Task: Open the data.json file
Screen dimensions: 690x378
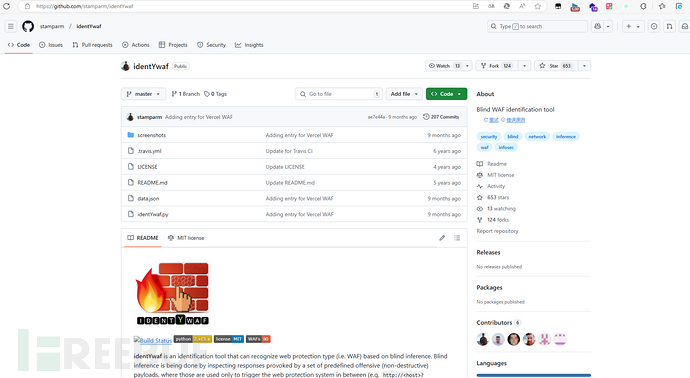Action: (x=148, y=198)
